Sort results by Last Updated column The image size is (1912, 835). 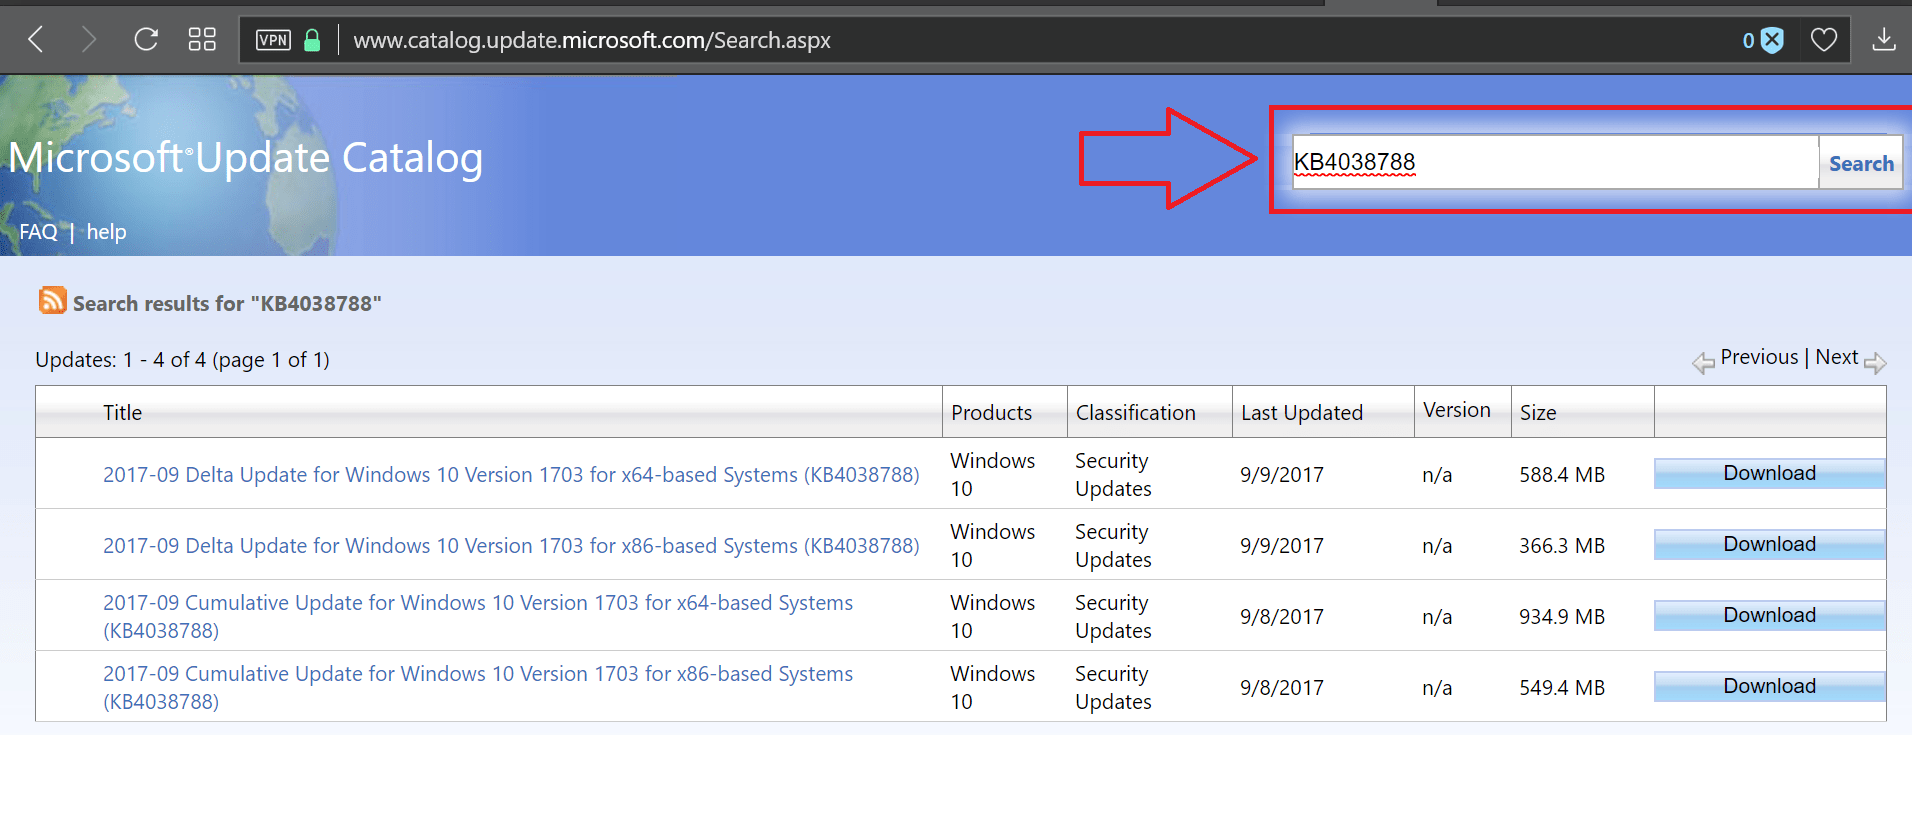pyautogui.click(x=1302, y=413)
